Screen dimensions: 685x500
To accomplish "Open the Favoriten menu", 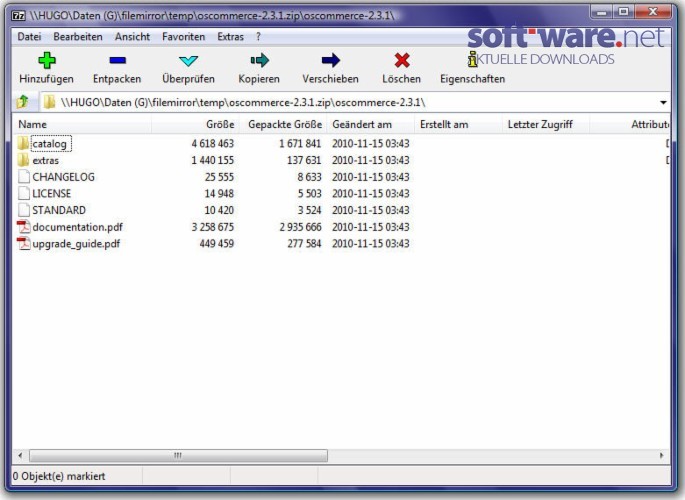I will (183, 37).
